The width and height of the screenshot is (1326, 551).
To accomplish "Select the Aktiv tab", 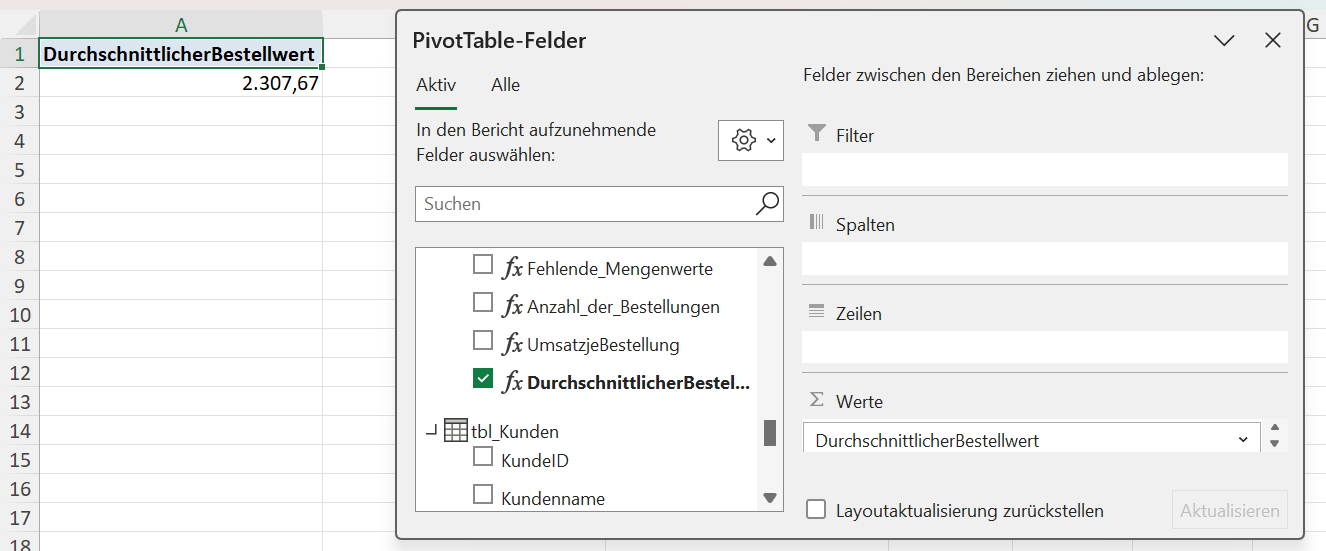I will pos(436,85).
